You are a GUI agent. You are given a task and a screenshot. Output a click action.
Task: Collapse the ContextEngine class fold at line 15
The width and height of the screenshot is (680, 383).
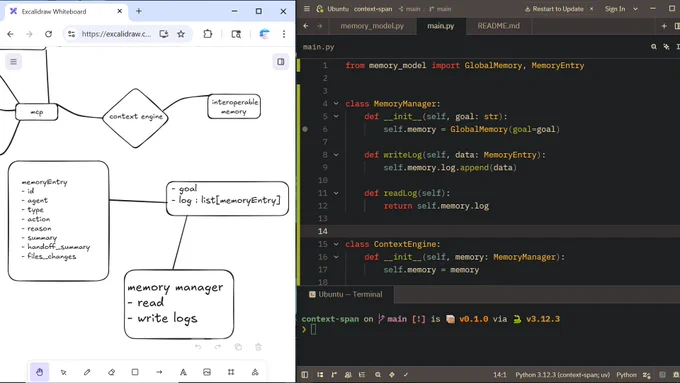[336, 244]
